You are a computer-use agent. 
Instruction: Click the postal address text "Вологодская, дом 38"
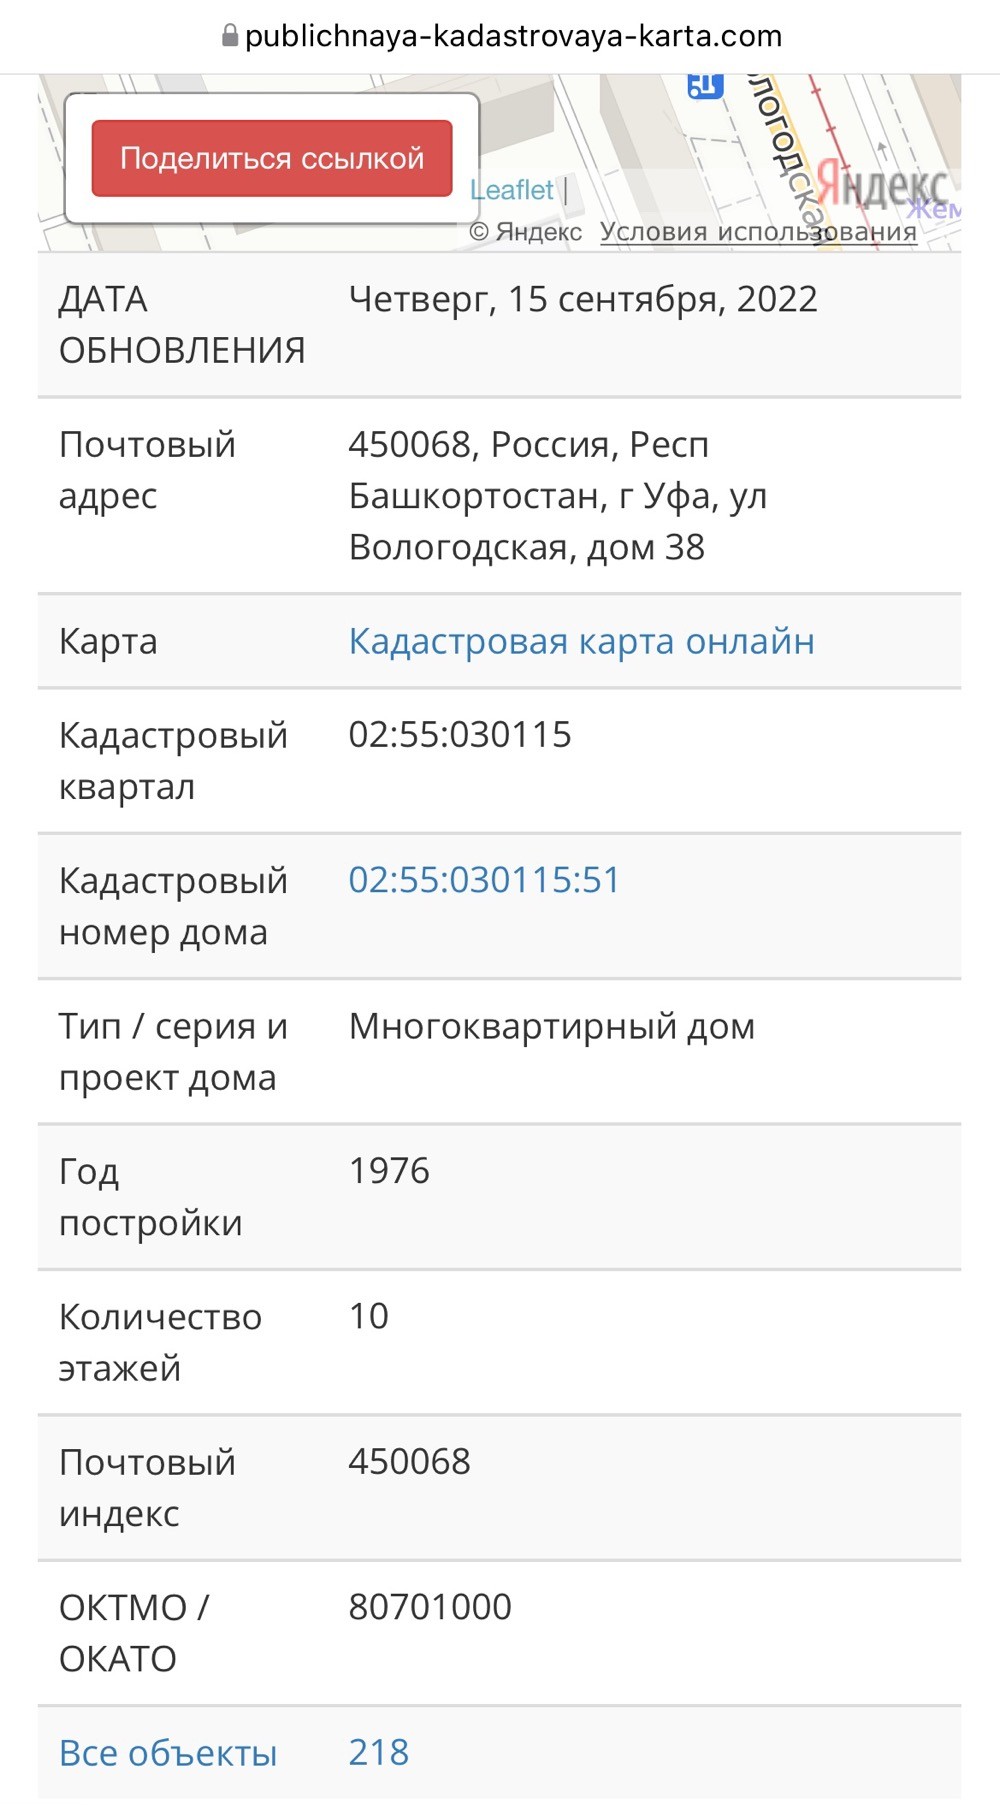click(527, 547)
